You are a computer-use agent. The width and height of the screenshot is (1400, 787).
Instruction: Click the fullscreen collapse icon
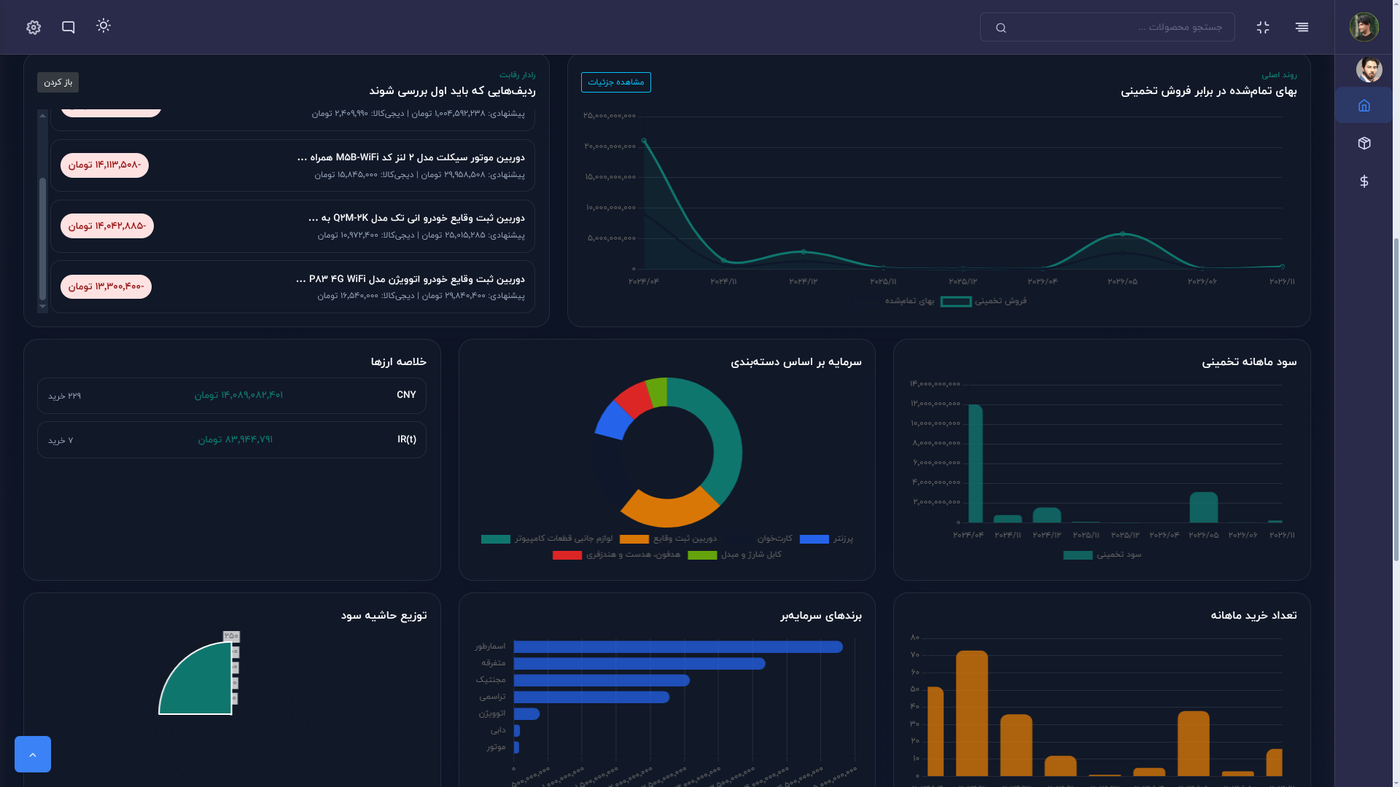(1263, 27)
